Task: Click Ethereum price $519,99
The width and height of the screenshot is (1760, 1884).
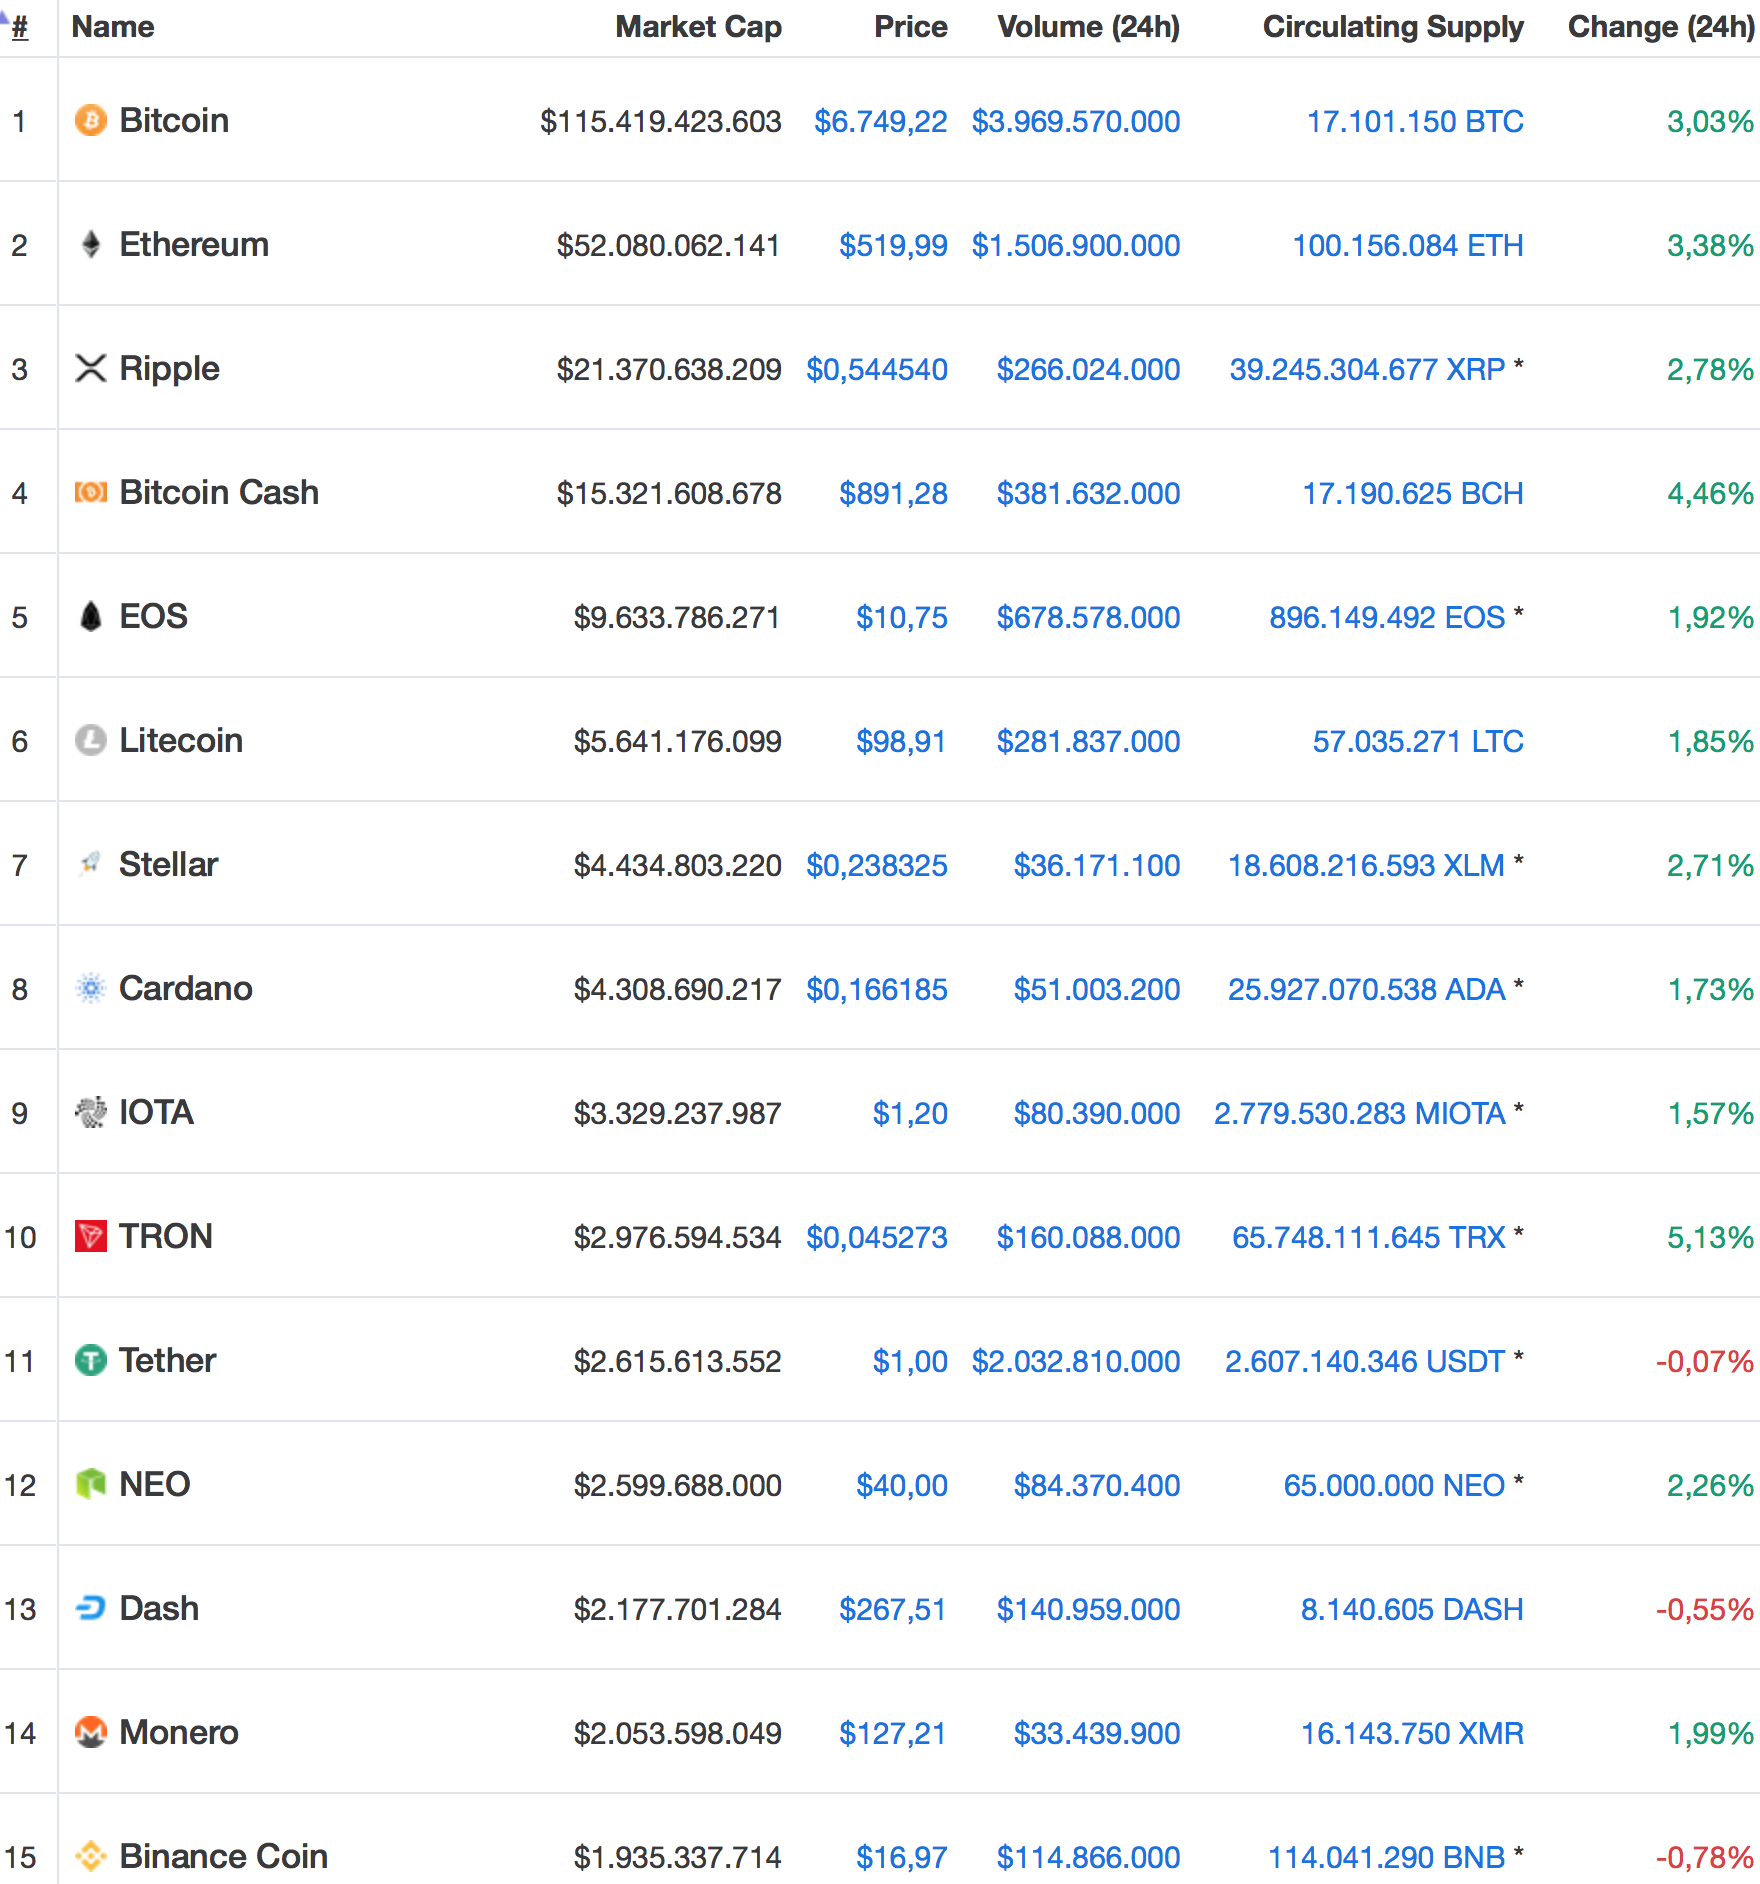Action: tap(894, 246)
